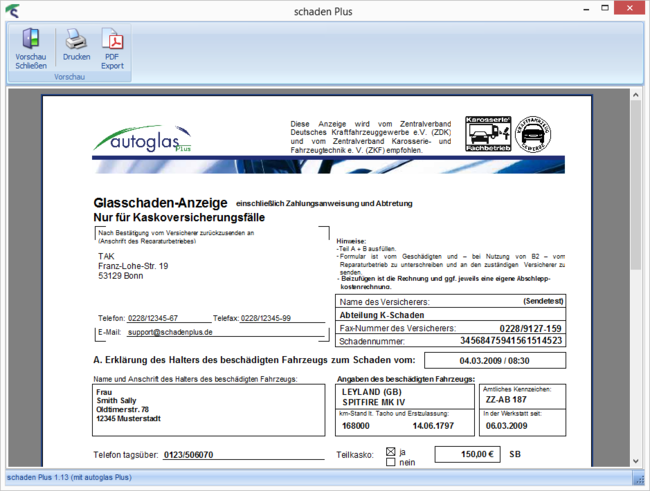
Task: Click the scroll down arrow of the preview
Action: (635, 462)
